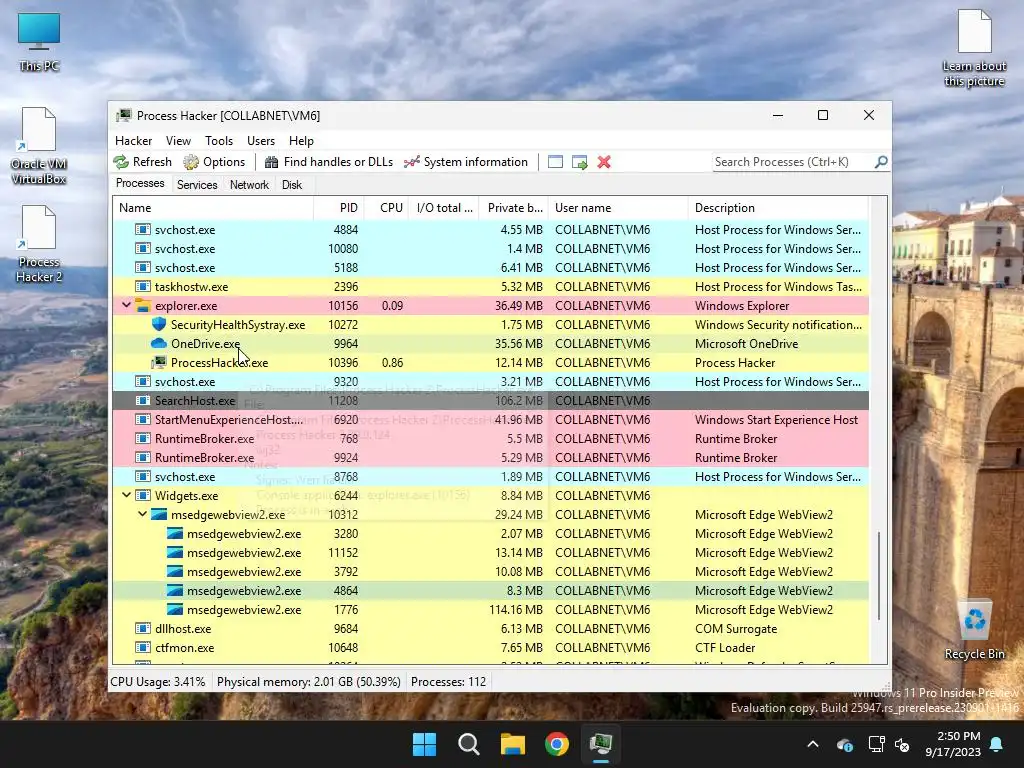Click the find window and thread icon
The image size is (1024, 768).
tap(579, 162)
